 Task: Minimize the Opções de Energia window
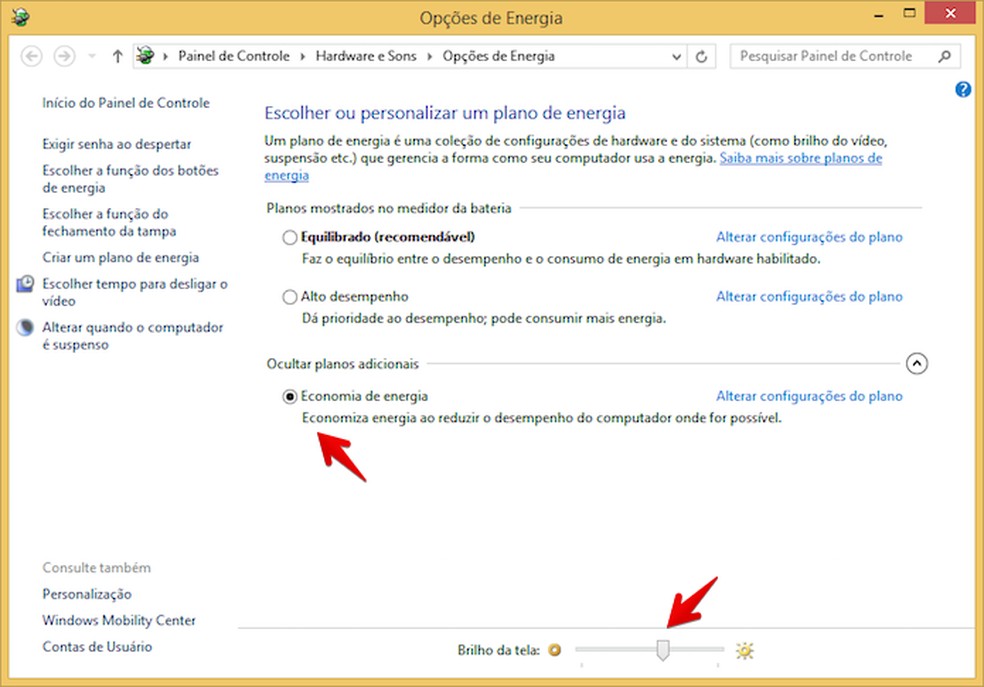[x=879, y=14]
